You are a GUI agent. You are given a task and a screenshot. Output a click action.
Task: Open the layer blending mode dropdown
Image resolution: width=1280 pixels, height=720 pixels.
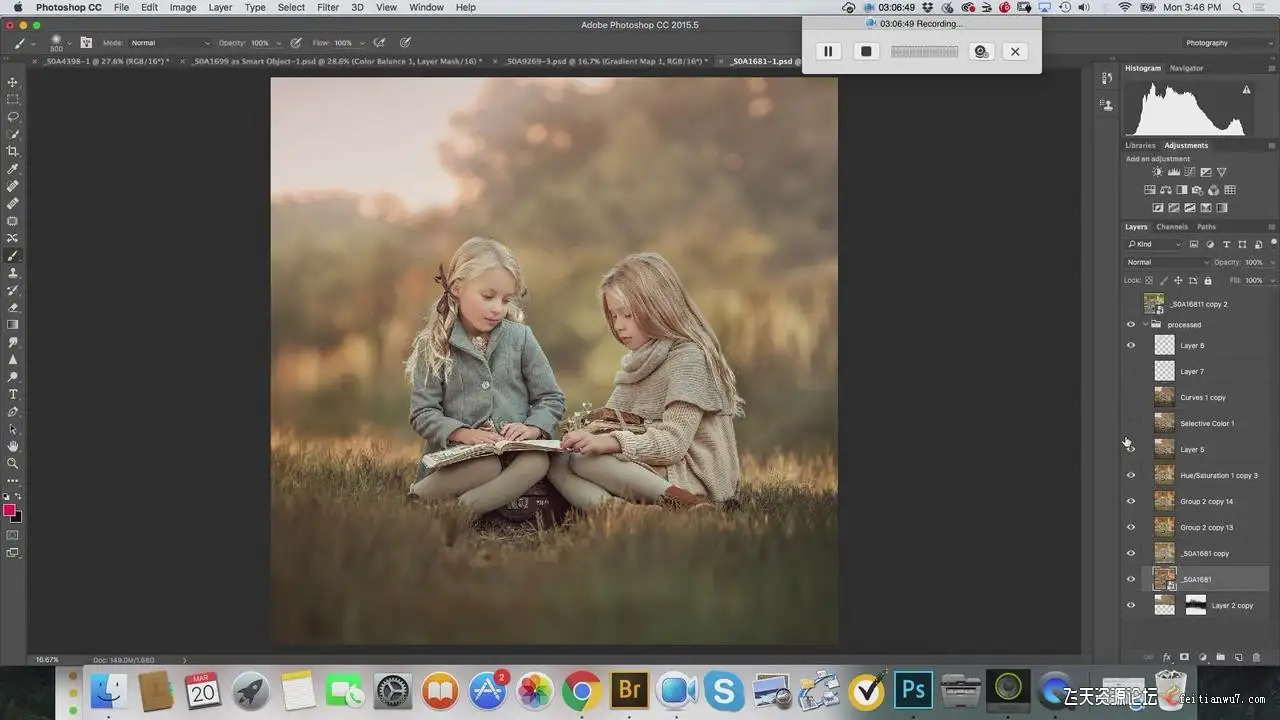point(1167,262)
